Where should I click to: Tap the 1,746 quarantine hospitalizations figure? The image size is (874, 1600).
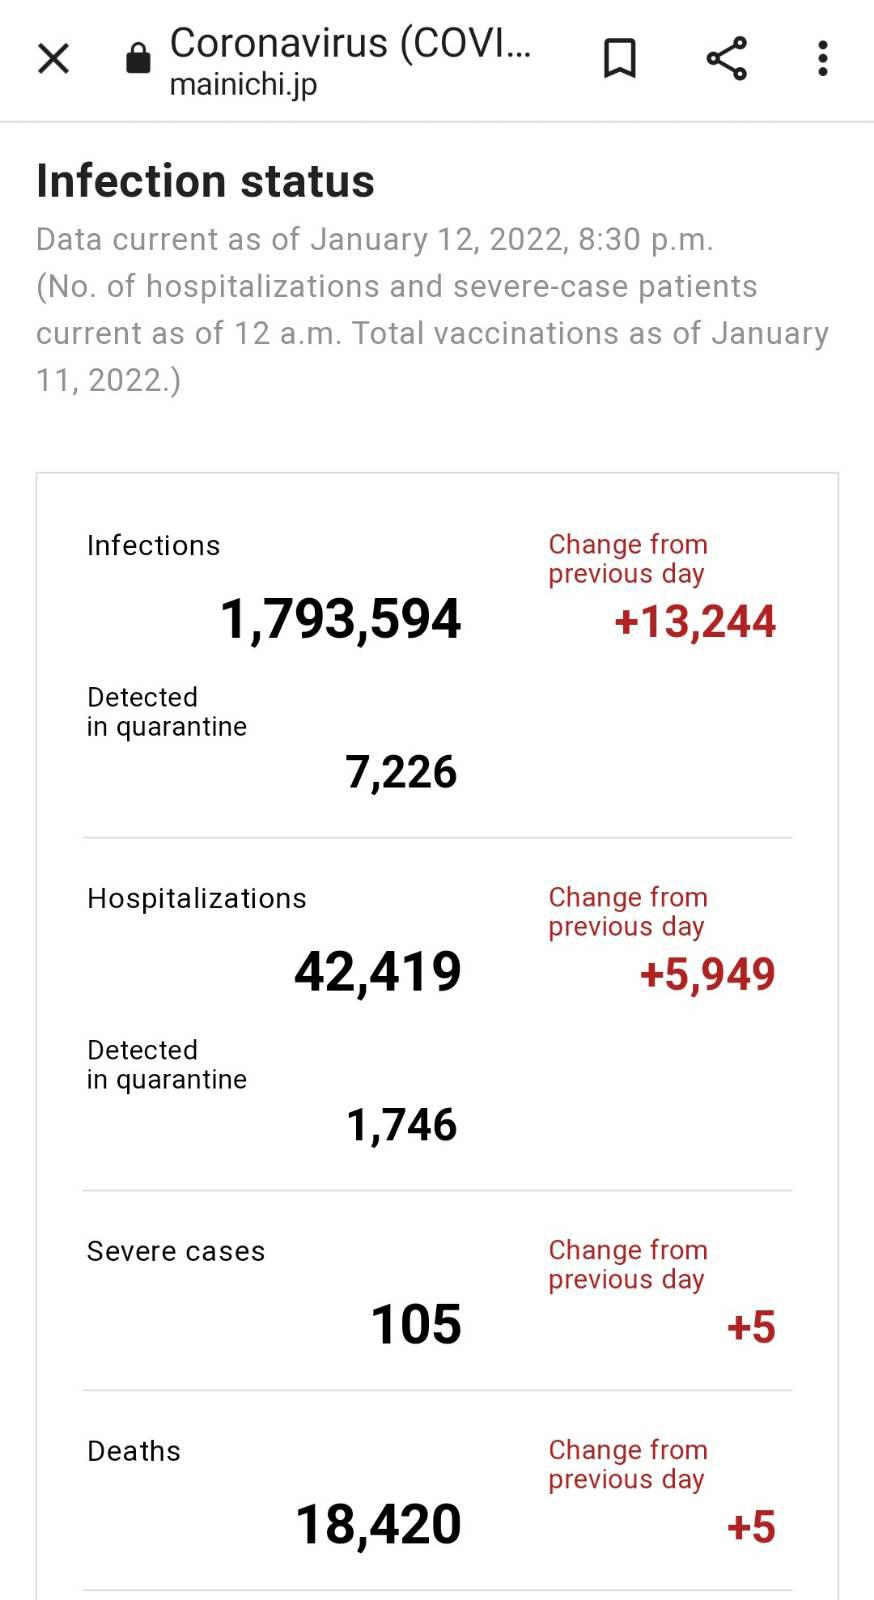(x=401, y=1125)
